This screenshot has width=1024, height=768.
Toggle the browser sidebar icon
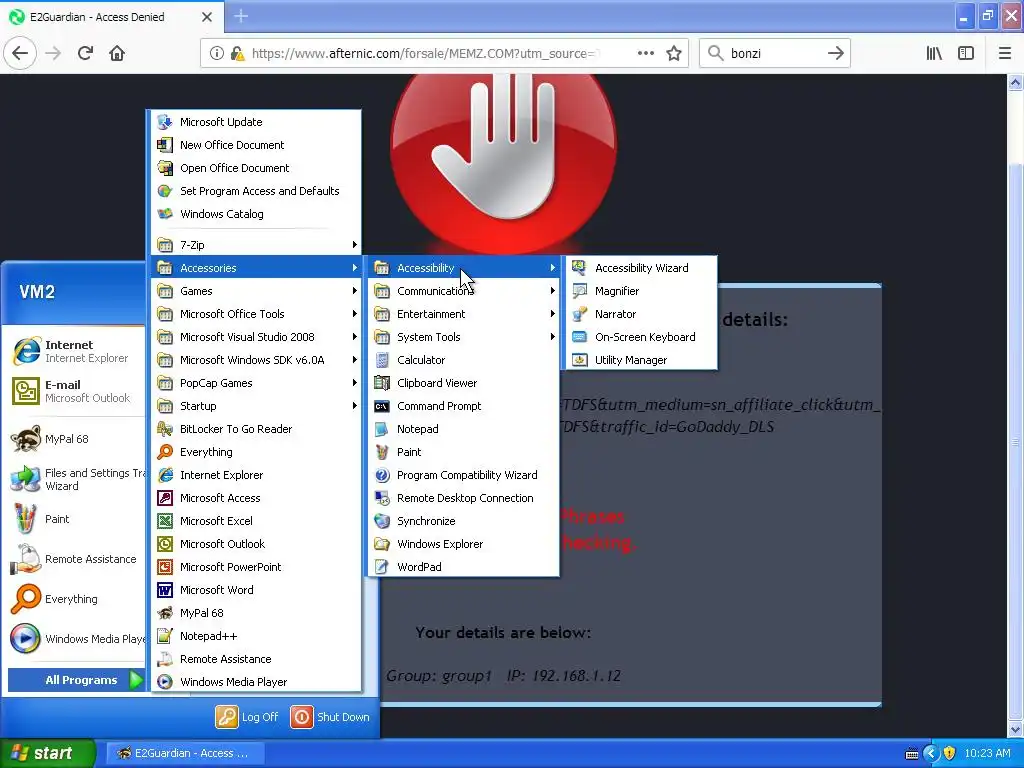coord(966,54)
